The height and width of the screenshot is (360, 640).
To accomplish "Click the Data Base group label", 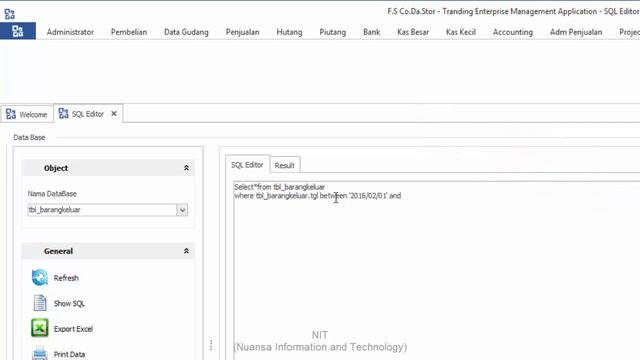I will [x=29, y=138].
